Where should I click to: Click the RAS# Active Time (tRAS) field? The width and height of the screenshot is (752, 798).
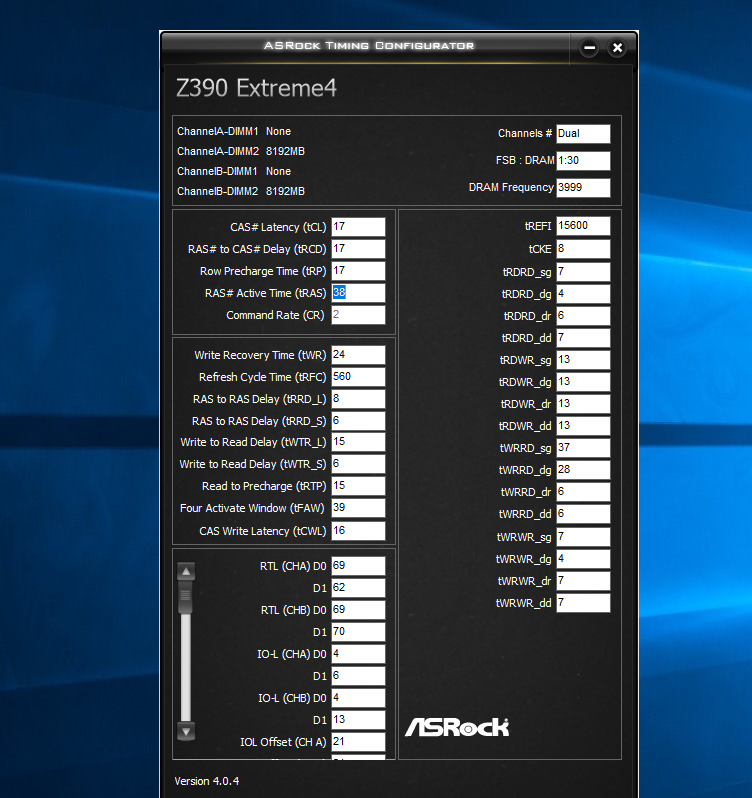click(358, 293)
